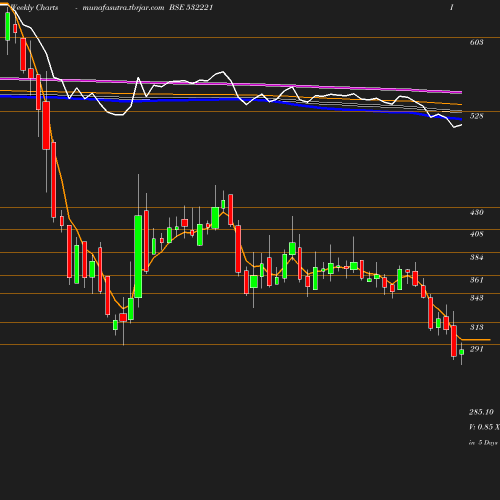Click the 'Weekly Charts' title text

(34, 7)
